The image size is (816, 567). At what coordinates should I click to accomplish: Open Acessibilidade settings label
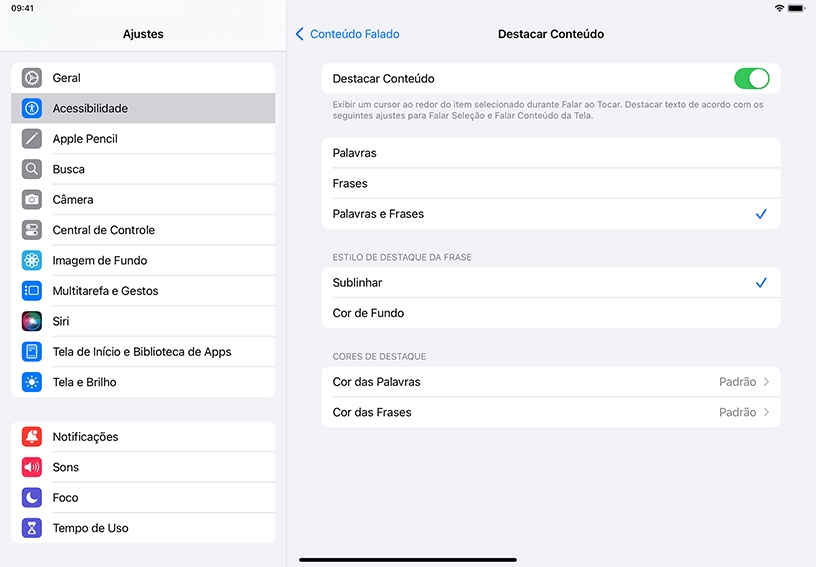pos(90,108)
